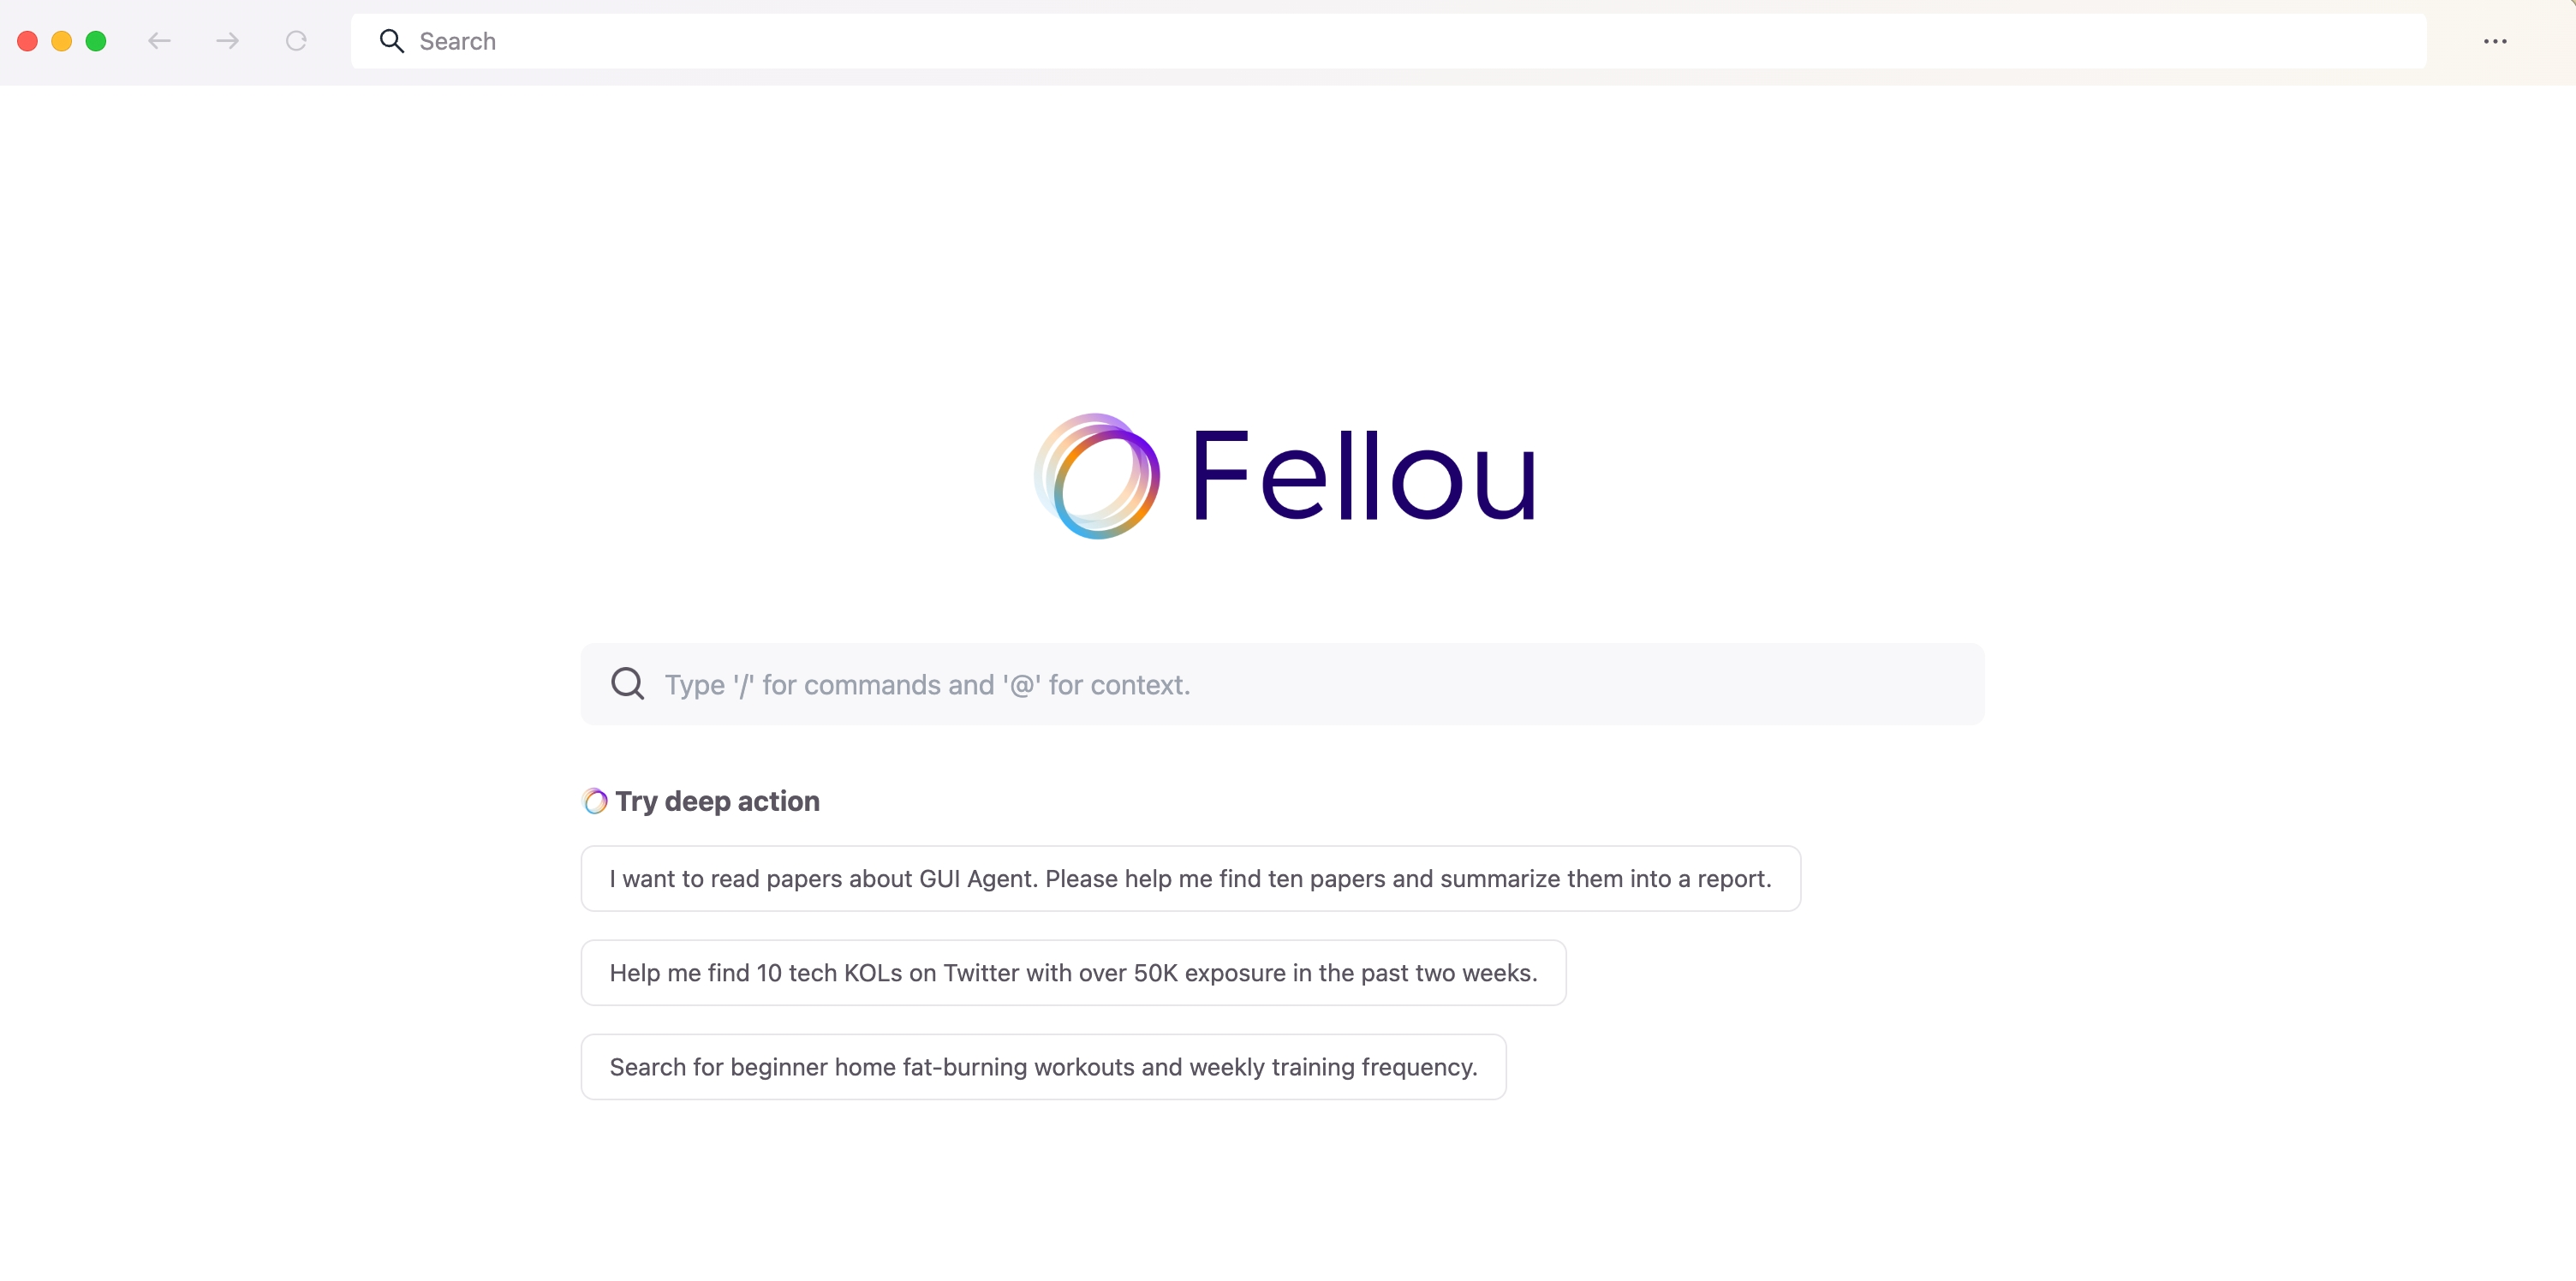
Task: Choose the GUI Agent papers report suggestion
Action: 1191,879
